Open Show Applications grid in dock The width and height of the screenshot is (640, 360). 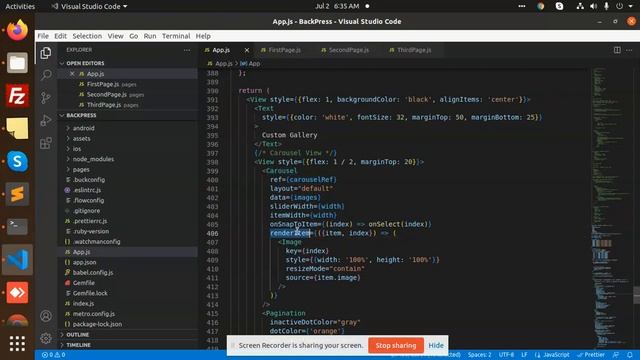17,344
